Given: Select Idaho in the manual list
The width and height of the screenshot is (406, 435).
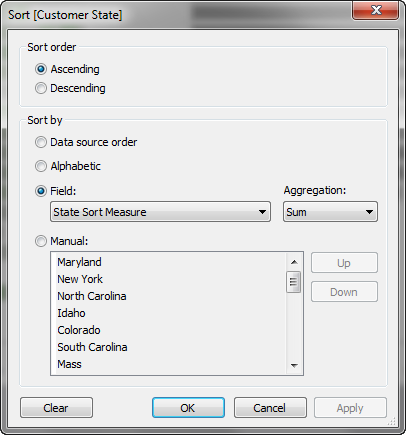Looking at the screenshot, I should click(71, 313).
